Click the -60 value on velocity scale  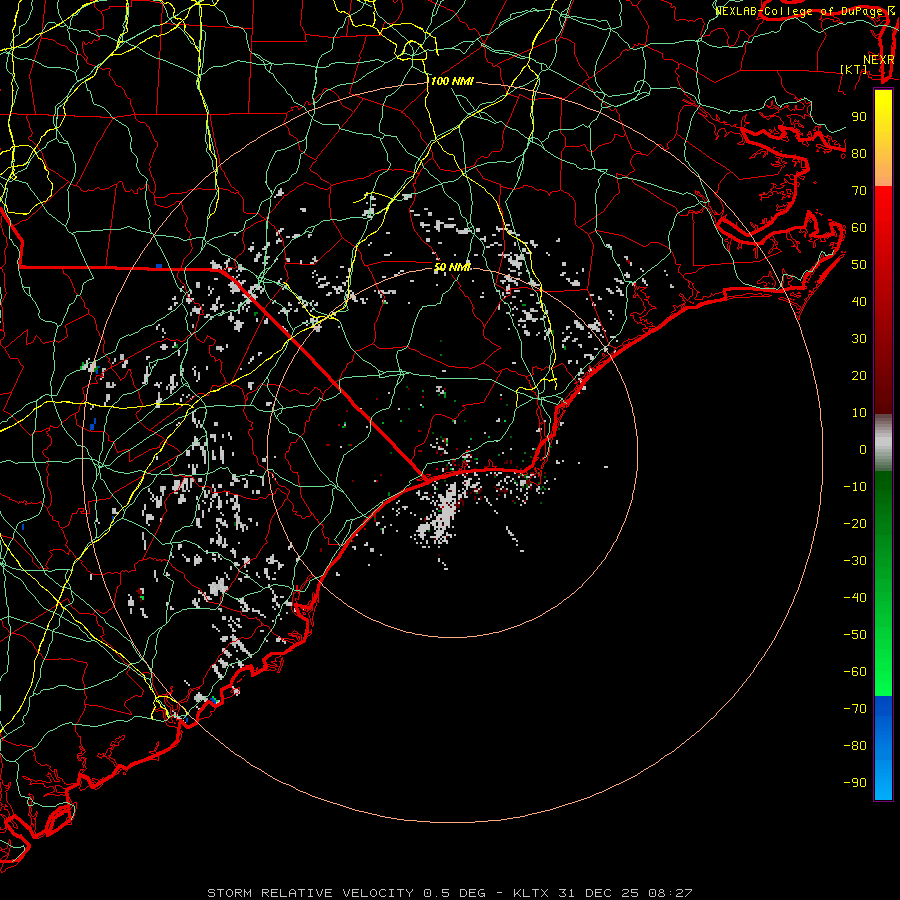855,672
